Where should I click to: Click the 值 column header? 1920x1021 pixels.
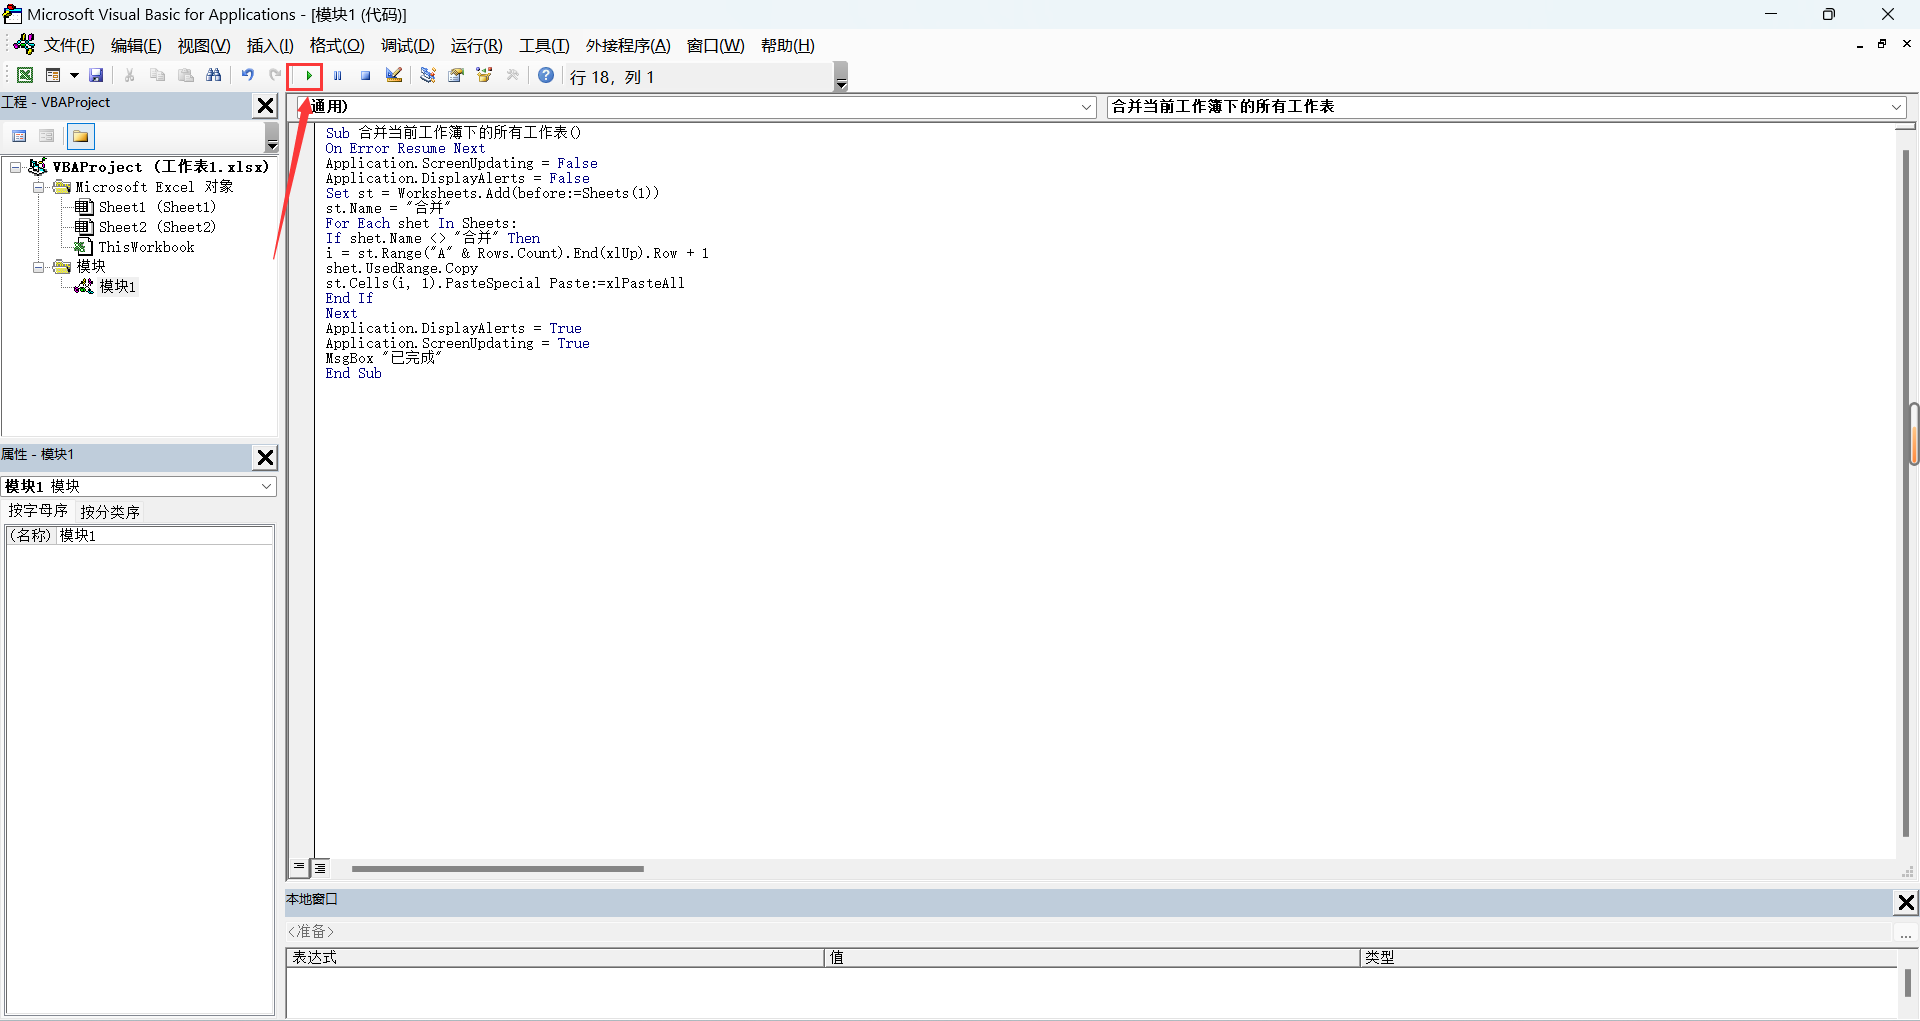(x=1092, y=958)
